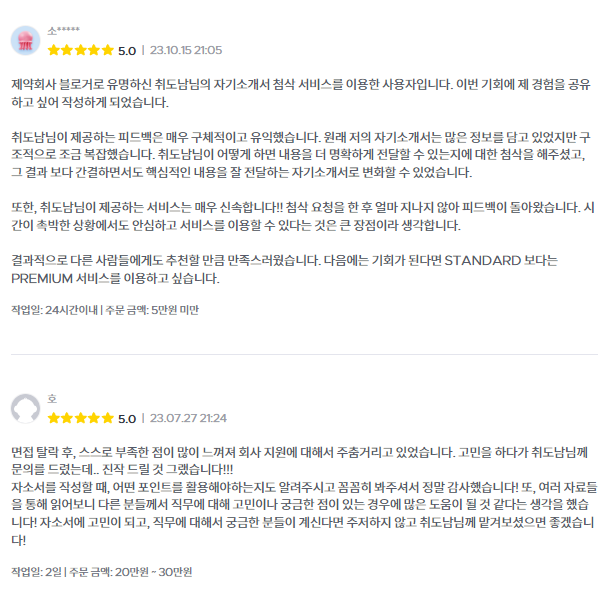
Task: Click the timestamp 23.07.27 21:24
Action: coord(188,418)
